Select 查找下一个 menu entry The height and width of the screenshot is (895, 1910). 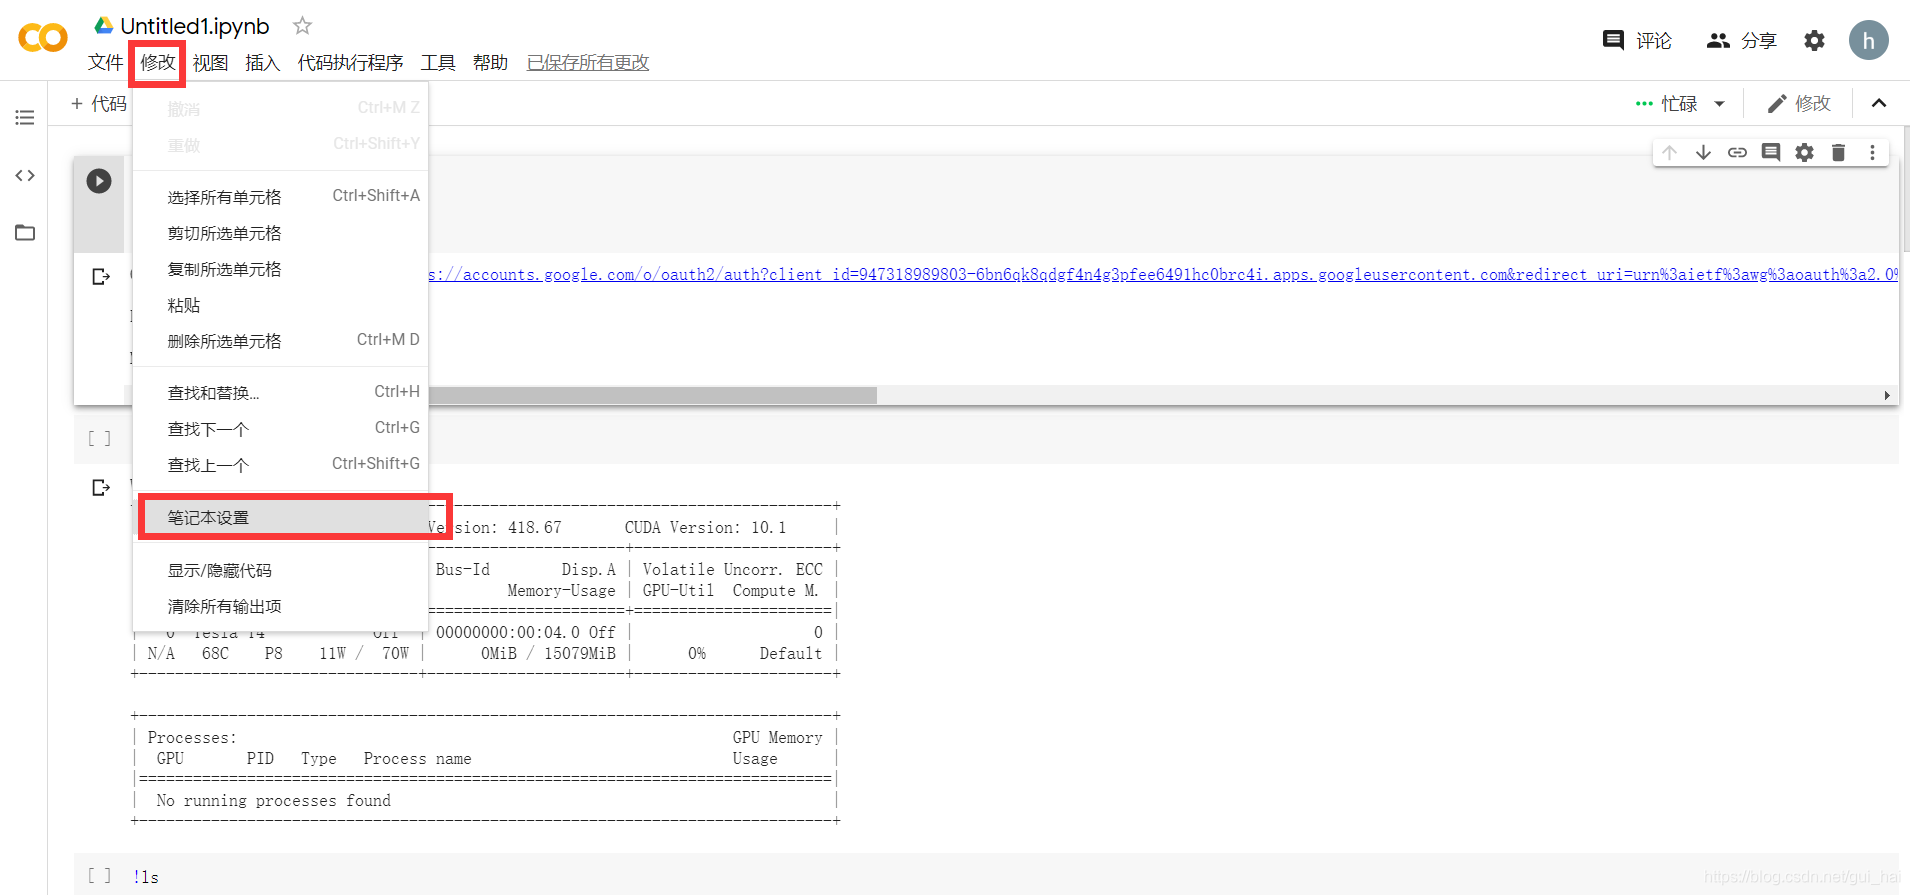[x=281, y=429]
